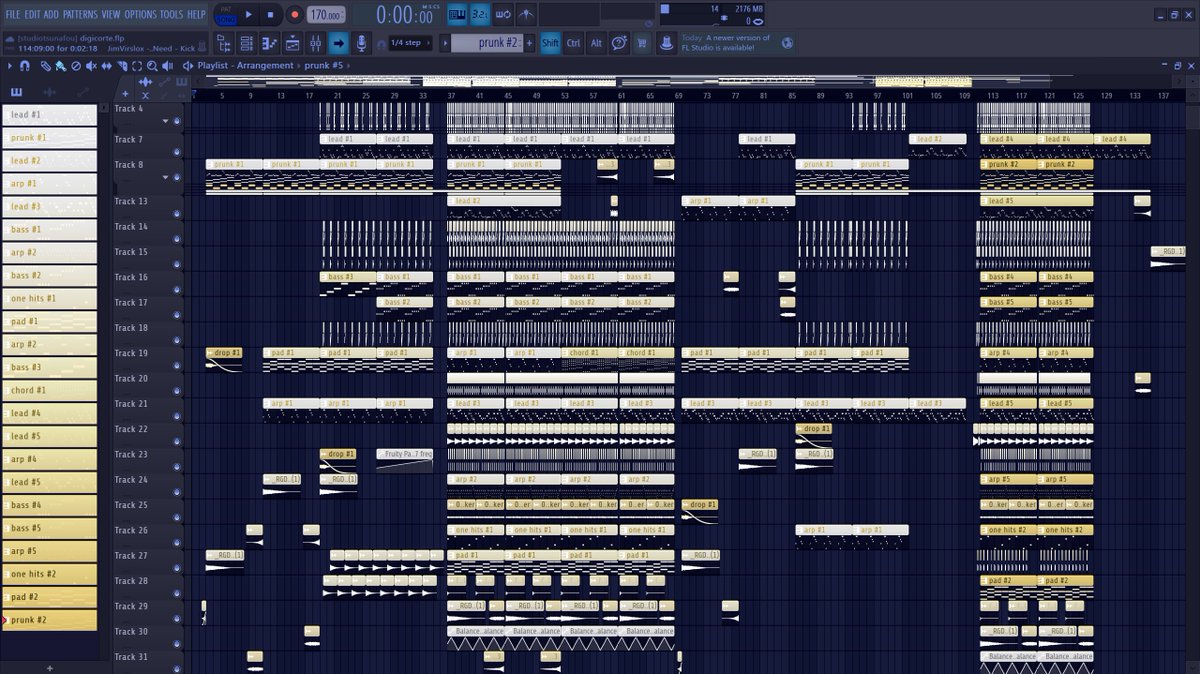Select the Draw pencil tool
The width and height of the screenshot is (1200, 674).
46,66
